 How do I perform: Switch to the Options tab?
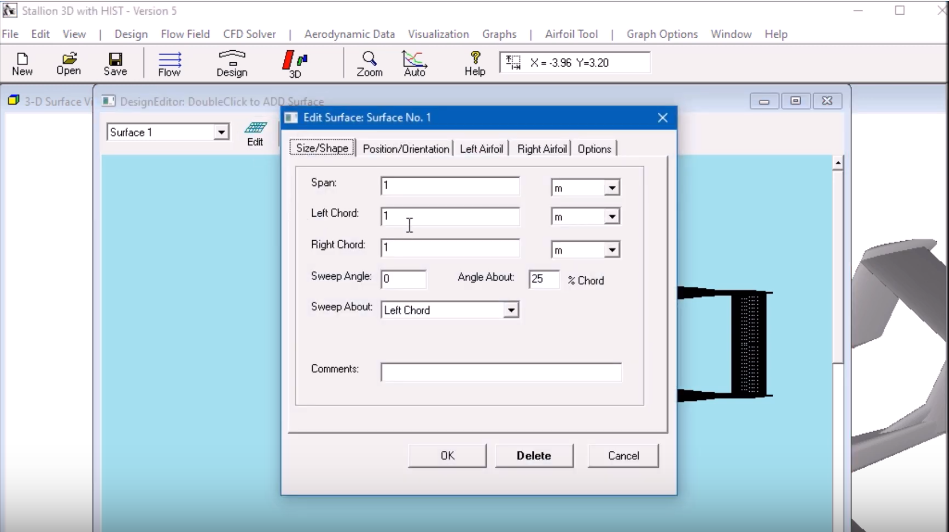594,149
